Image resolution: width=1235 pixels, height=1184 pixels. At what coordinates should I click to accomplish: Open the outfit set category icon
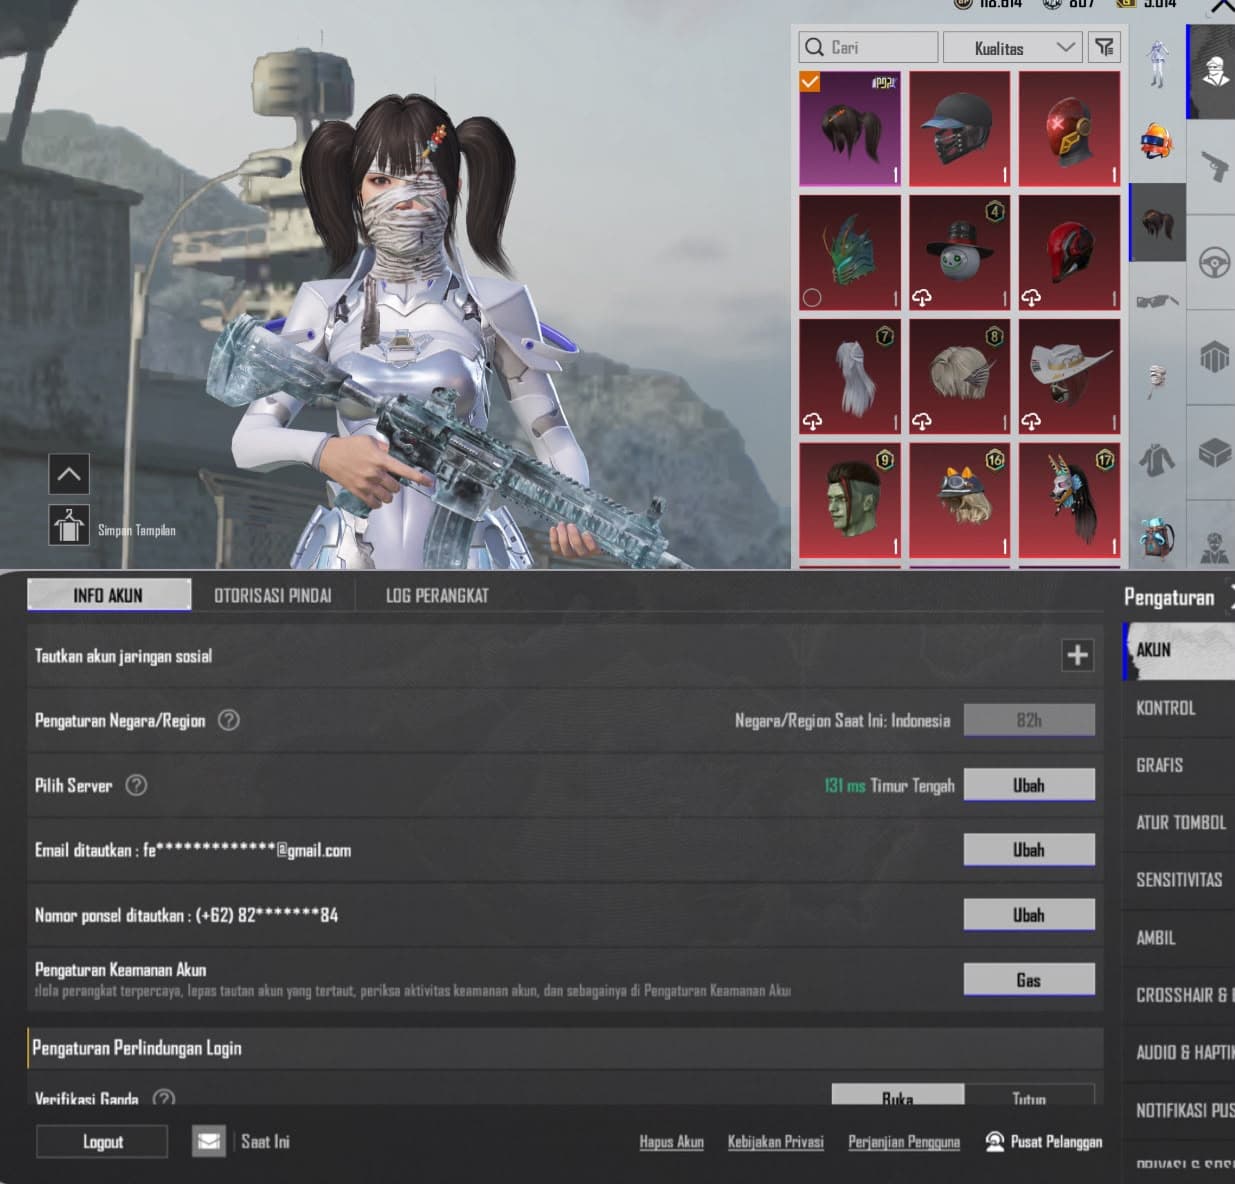[x=1158, y=64]
